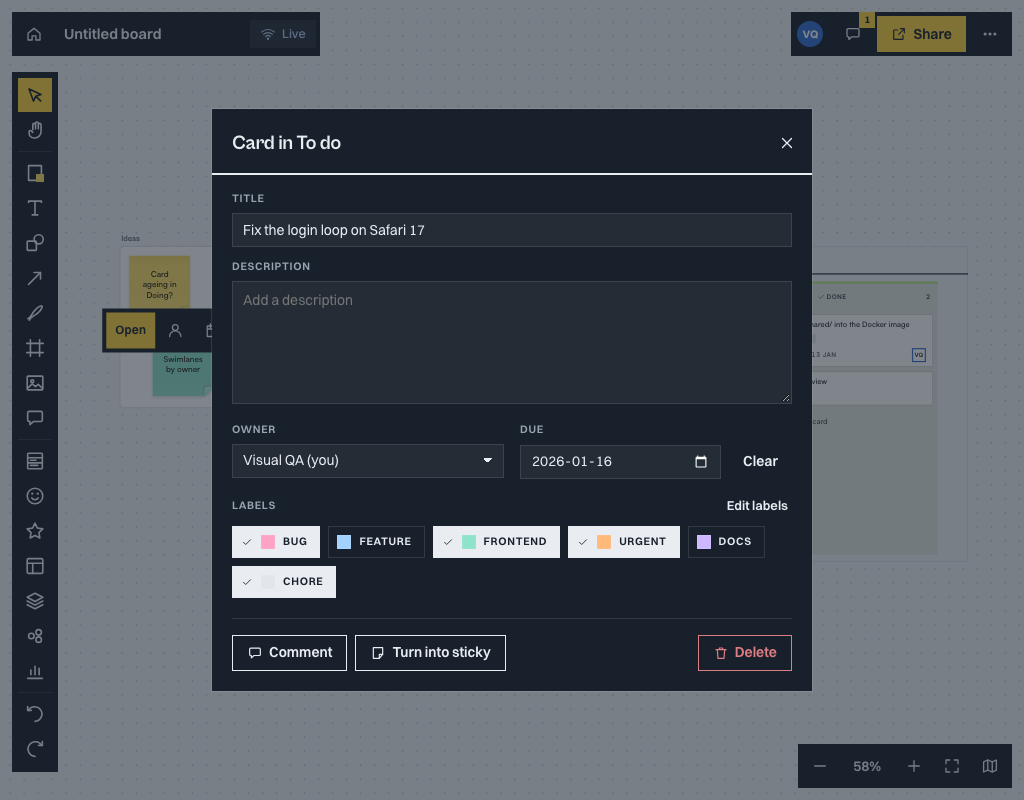Delete the card

(744, 653)
